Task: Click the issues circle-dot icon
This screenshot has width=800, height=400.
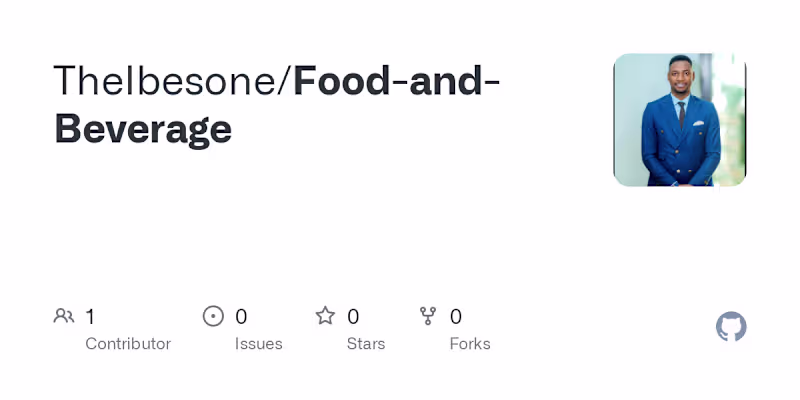Action: [213, 316]
